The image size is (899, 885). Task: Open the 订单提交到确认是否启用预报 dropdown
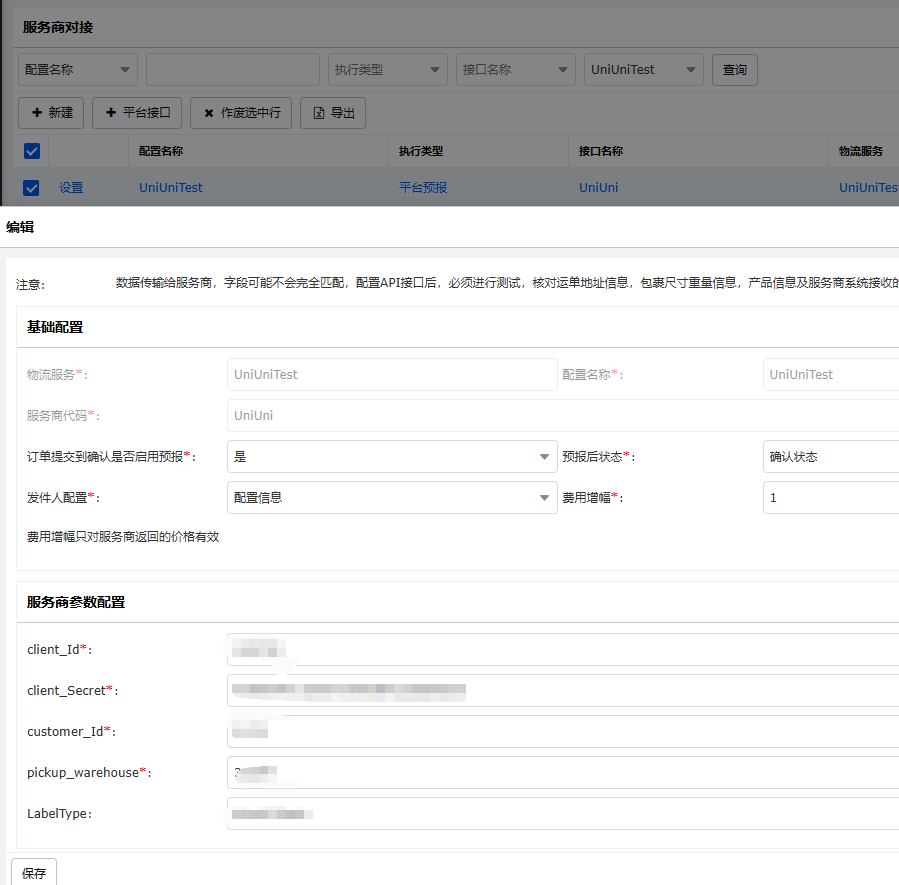pyautogui.click(x=392, y=457)
